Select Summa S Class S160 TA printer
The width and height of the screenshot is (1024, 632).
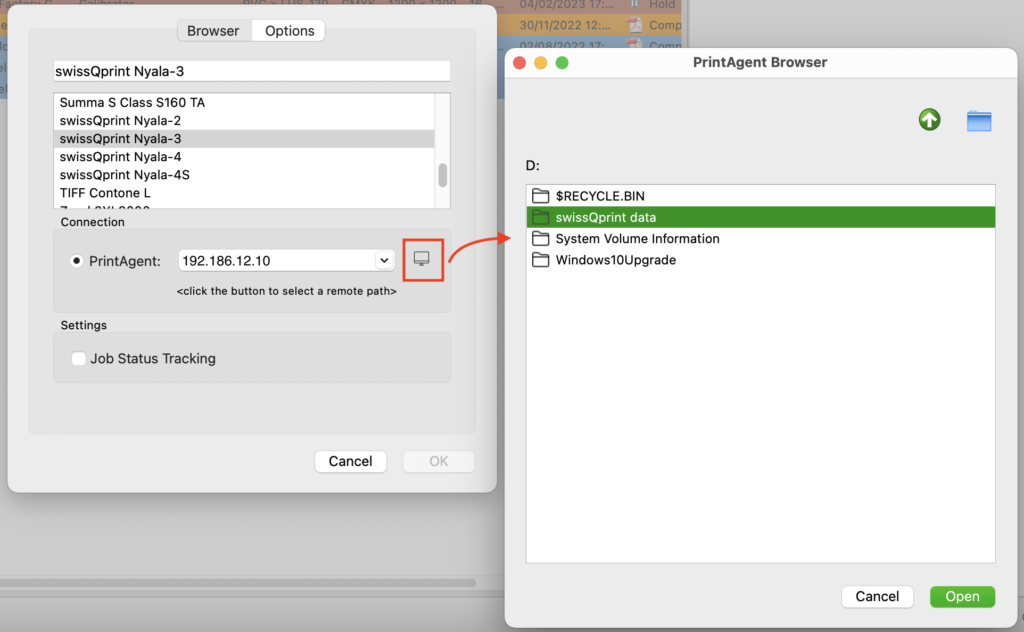pyautogui.click(x=132, y=103)
